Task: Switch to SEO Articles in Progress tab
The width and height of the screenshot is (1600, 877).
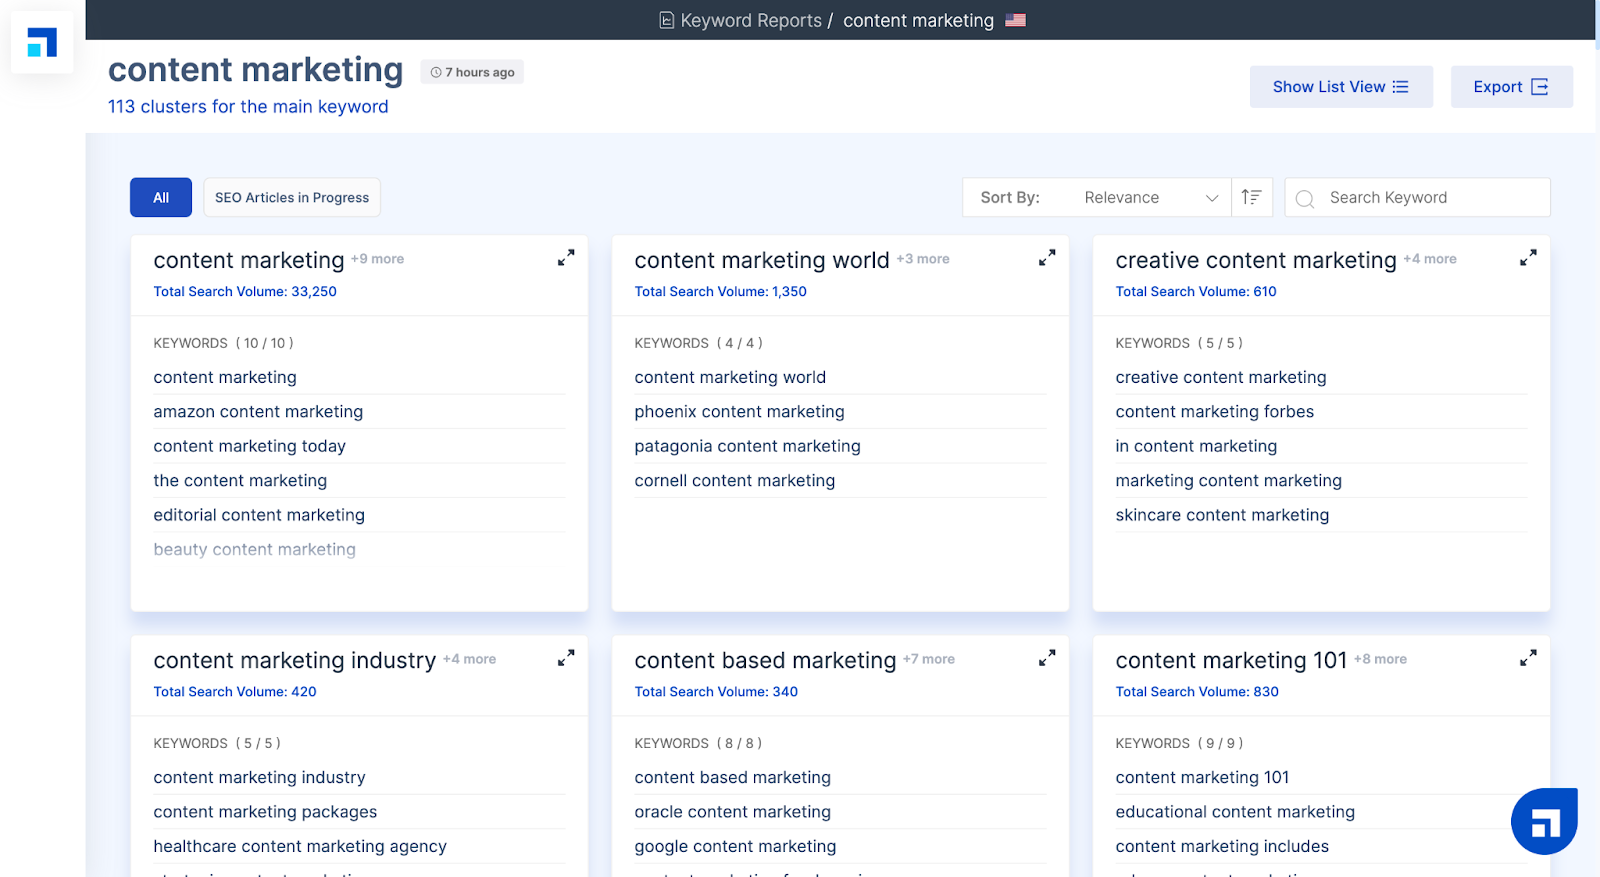Action: (292, 197)
